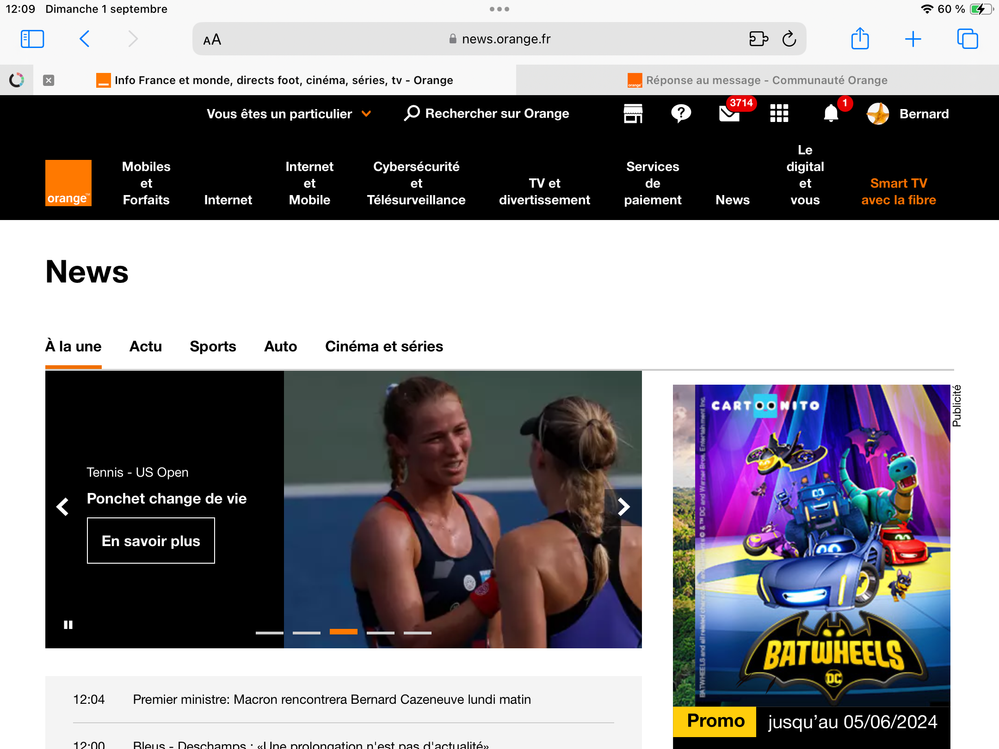Switch to the Actu tab

(145, 346)
